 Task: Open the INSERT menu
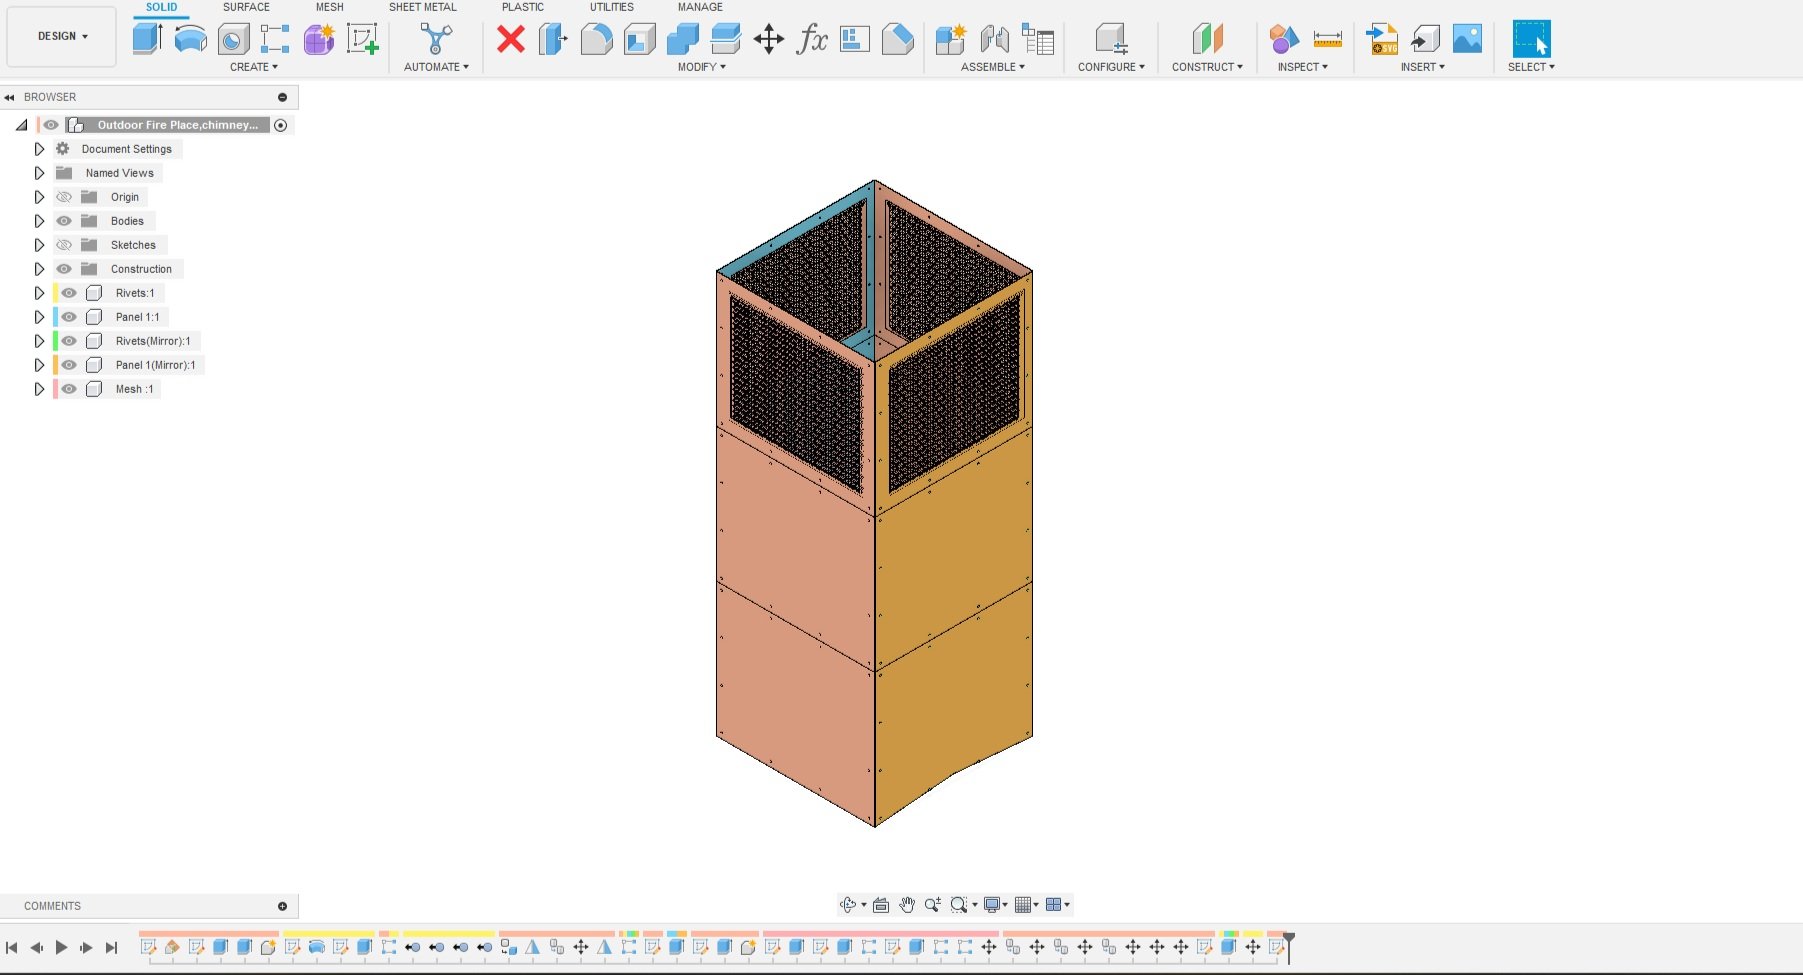click(1423, 67)
